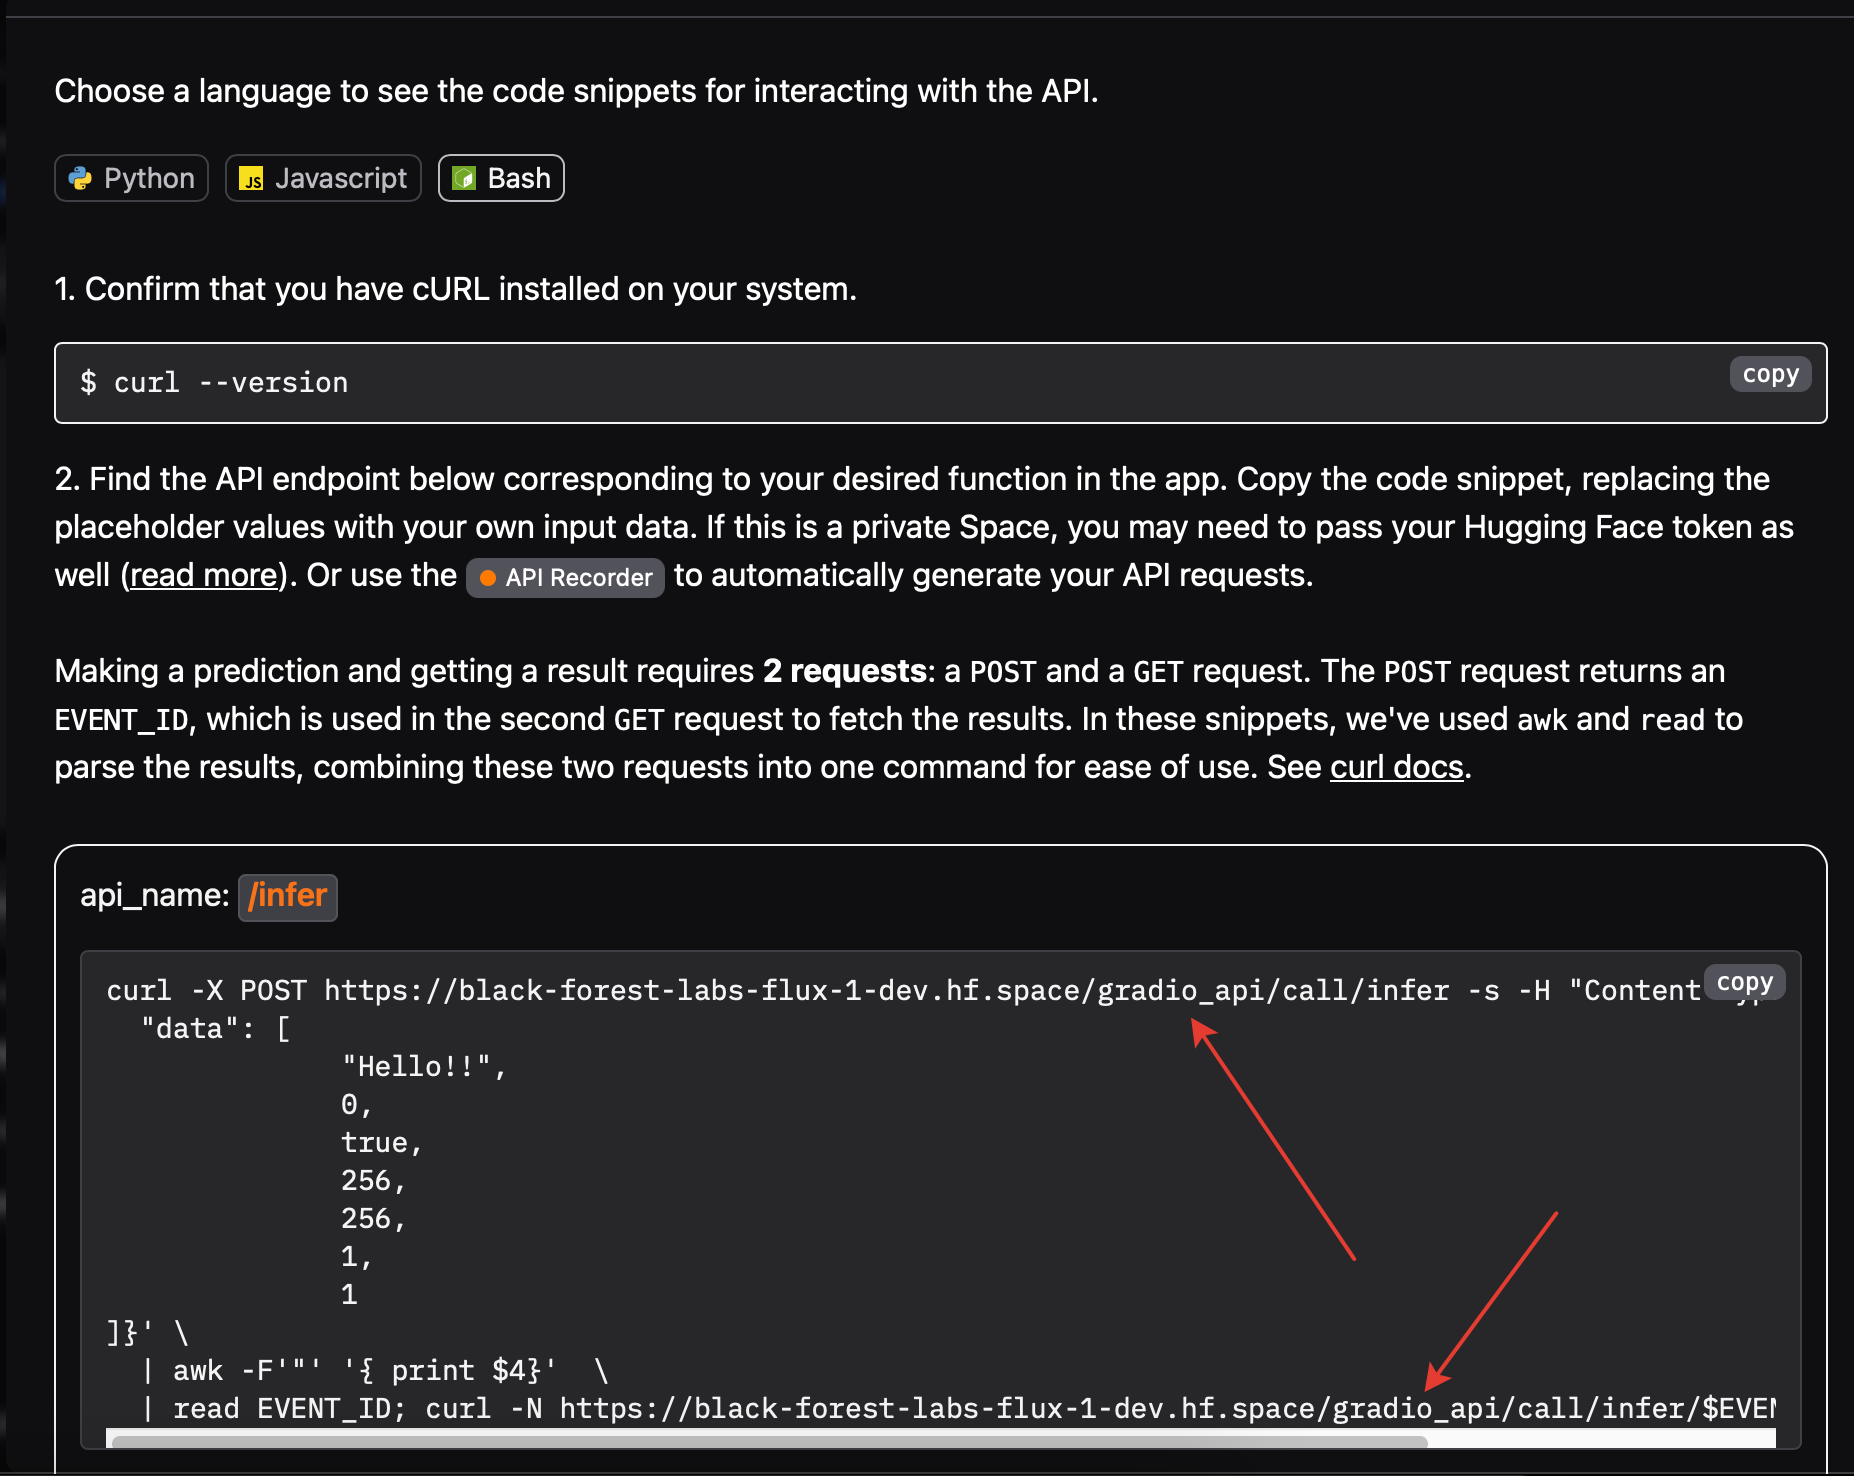The image size is (1854, 1476).
Task: Switch to the Javascript snippet tab
Action: pos(323,178)
